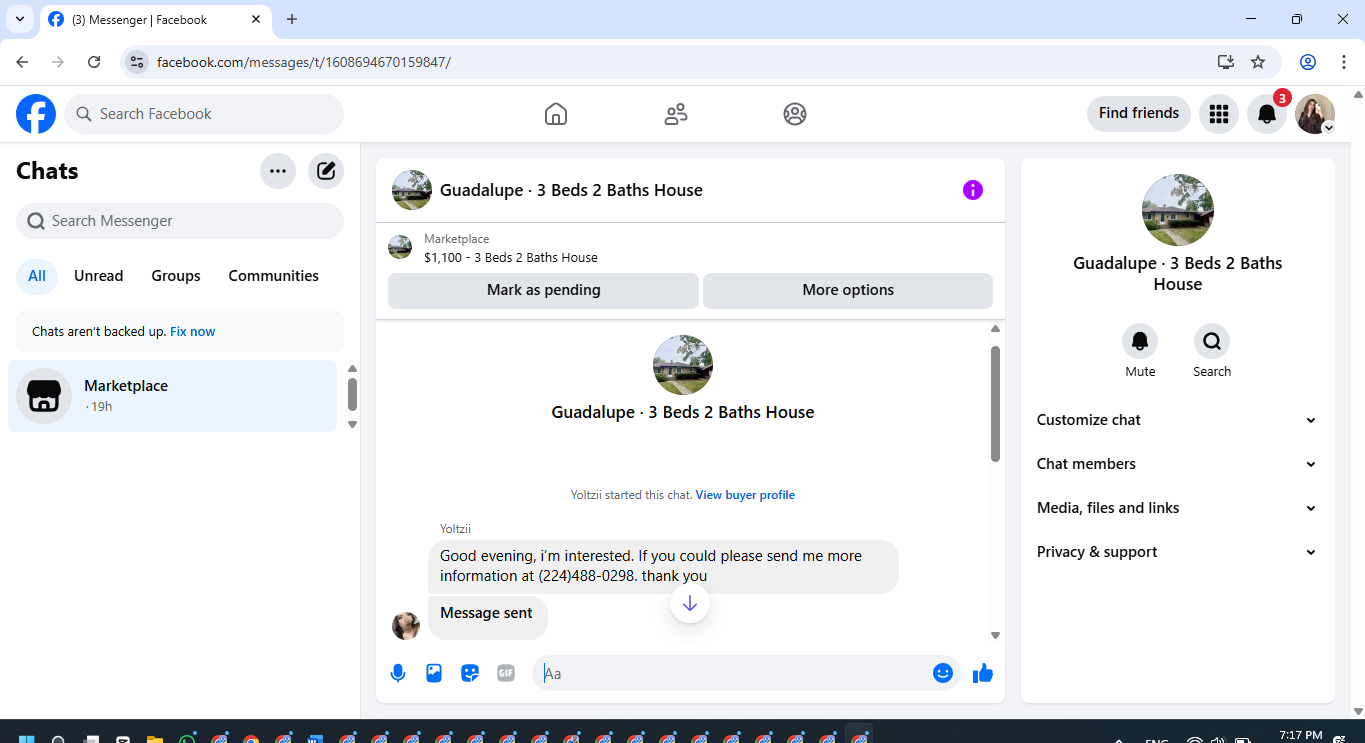This screenshot has height=743, width=1365.
Task: Focus the Search Facebook field
Action: [x=204, y=114]
